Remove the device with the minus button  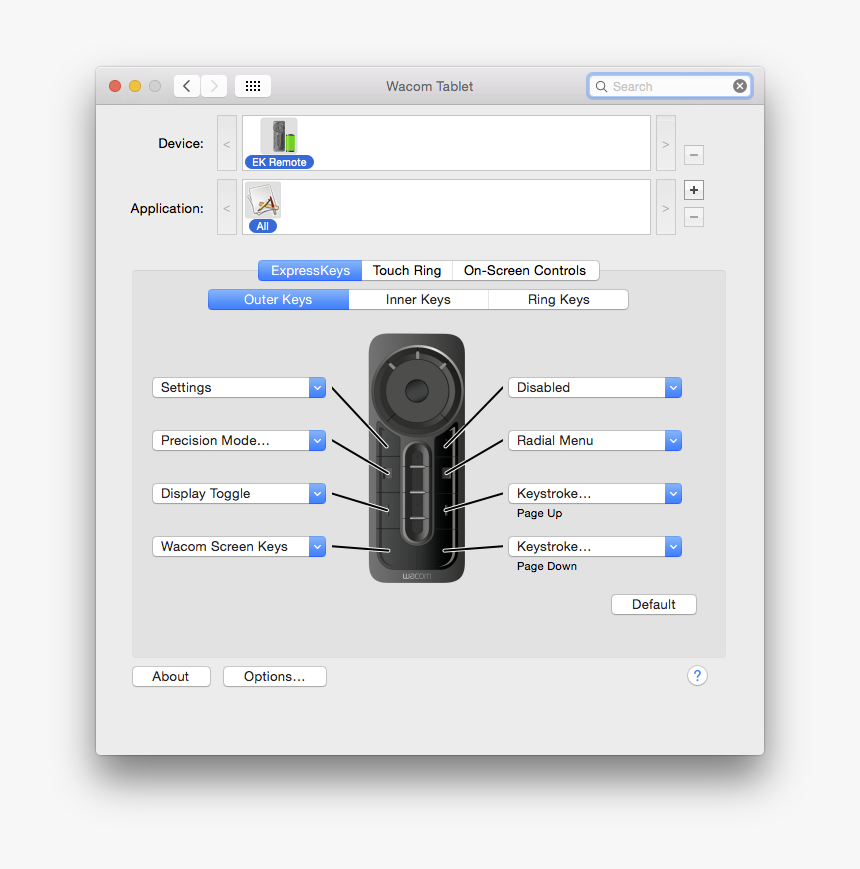694,155
